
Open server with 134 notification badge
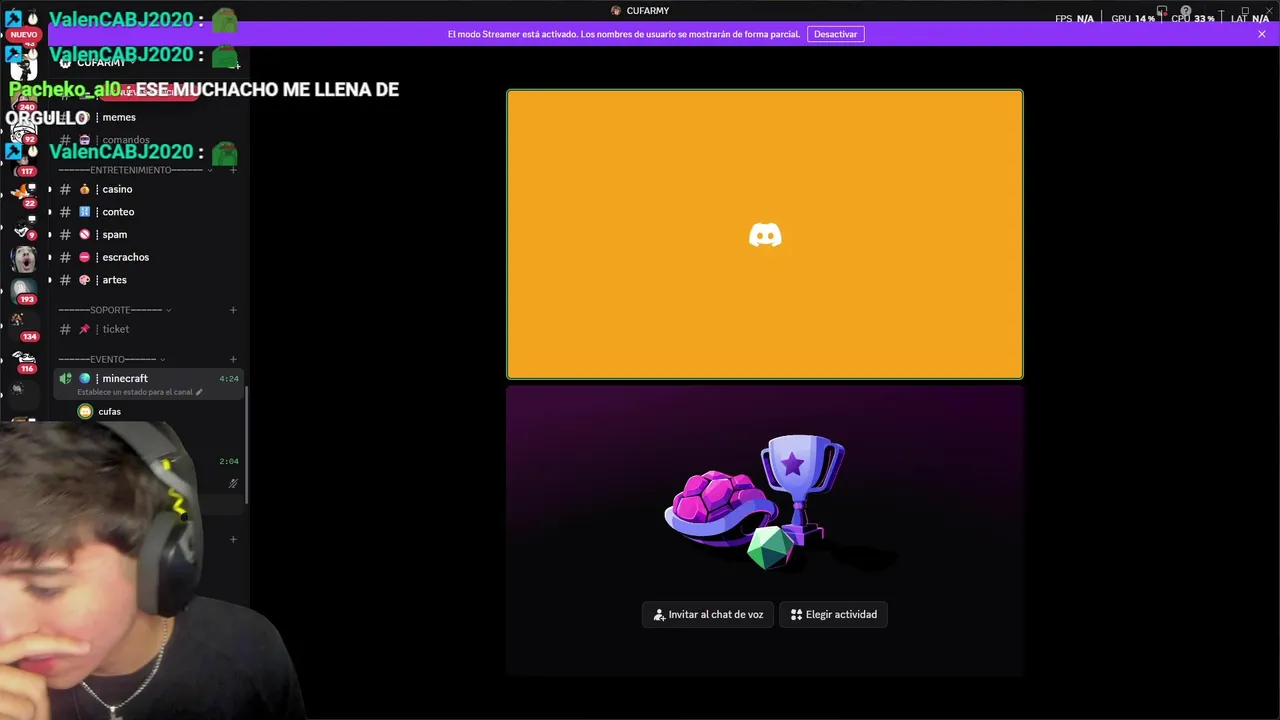click(22, 325)
